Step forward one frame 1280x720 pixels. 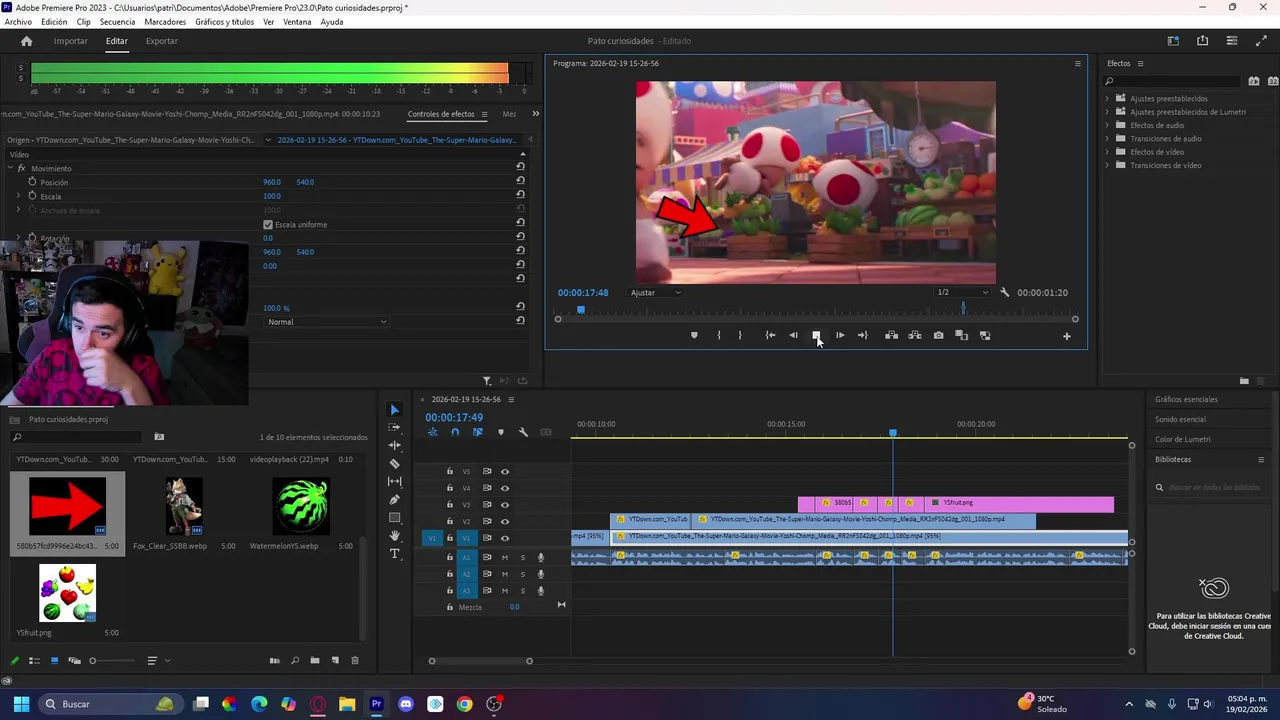[840, 336]
